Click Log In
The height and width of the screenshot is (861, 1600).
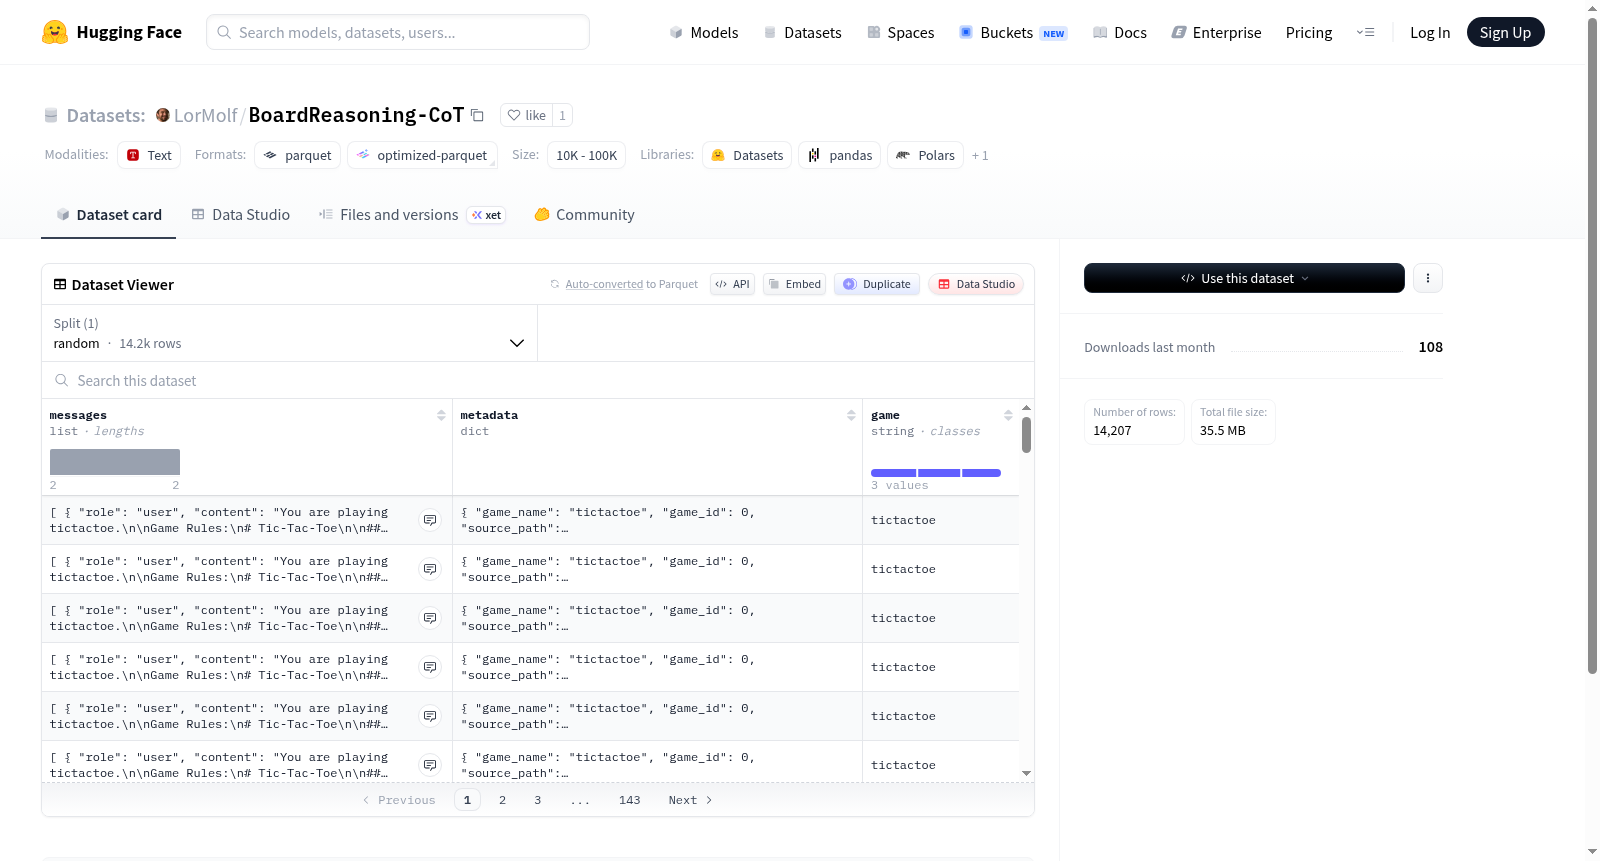coord(1430,32)
